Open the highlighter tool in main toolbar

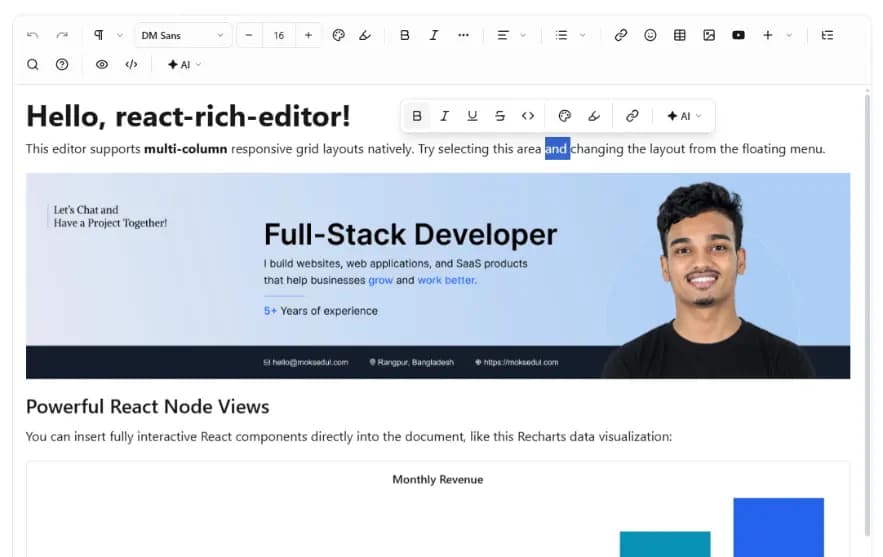pyautogui.click(x=365, y=35)
